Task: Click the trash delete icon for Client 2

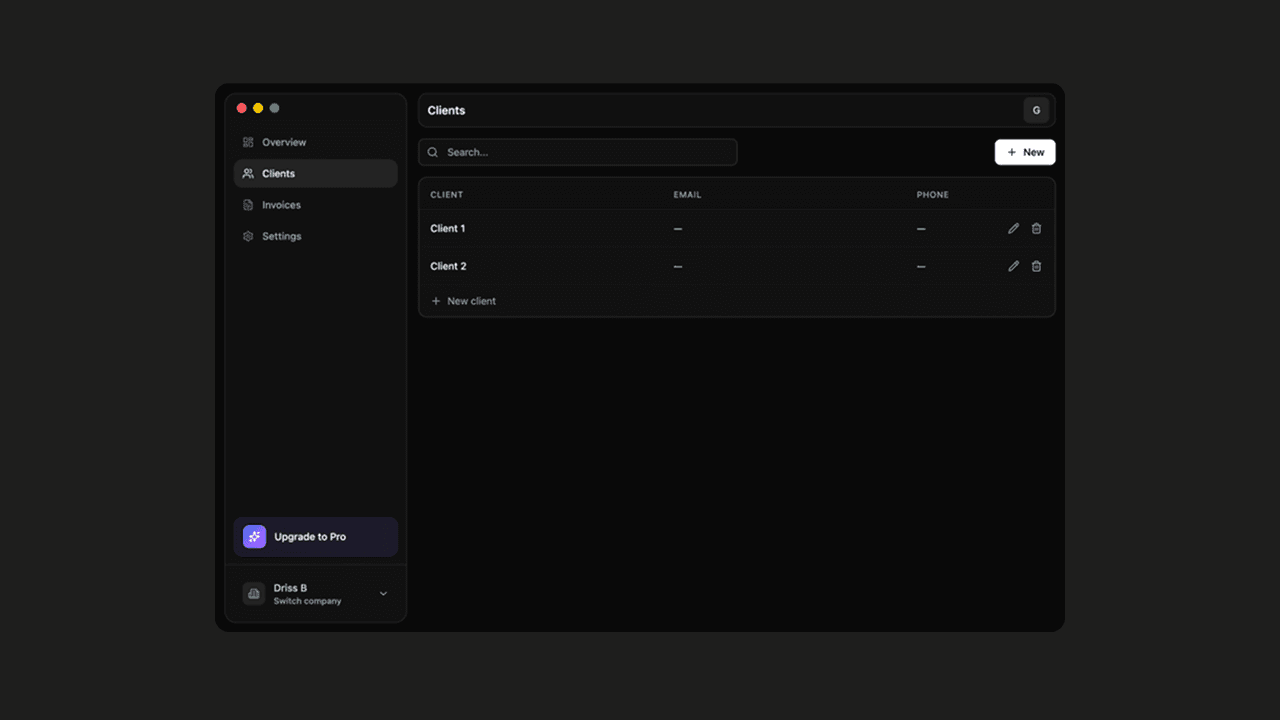Action: [x=1036, y=266]
